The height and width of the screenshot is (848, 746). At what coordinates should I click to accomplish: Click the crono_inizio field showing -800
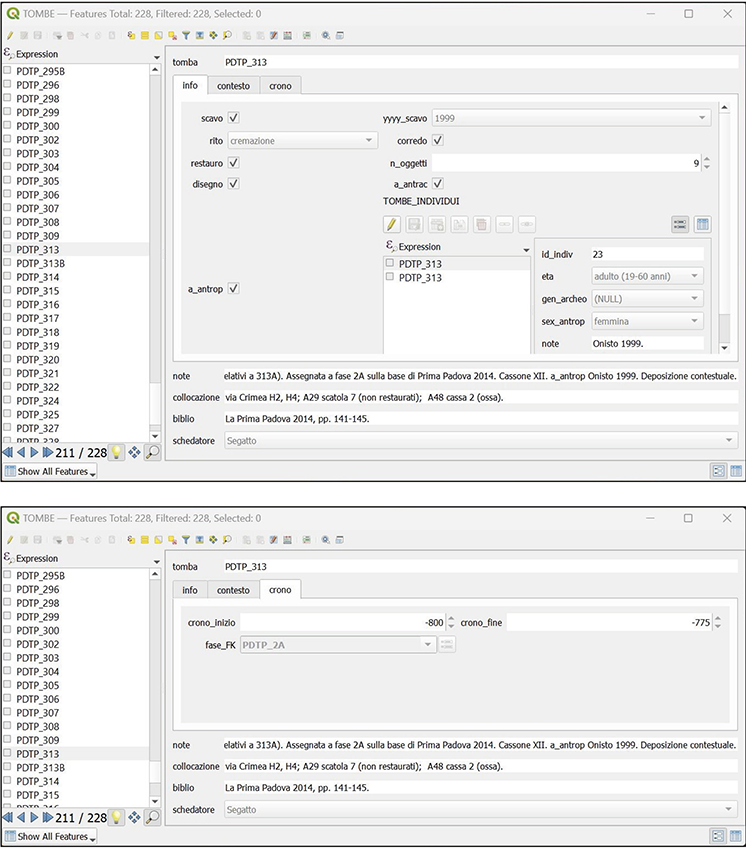point(340,622)
